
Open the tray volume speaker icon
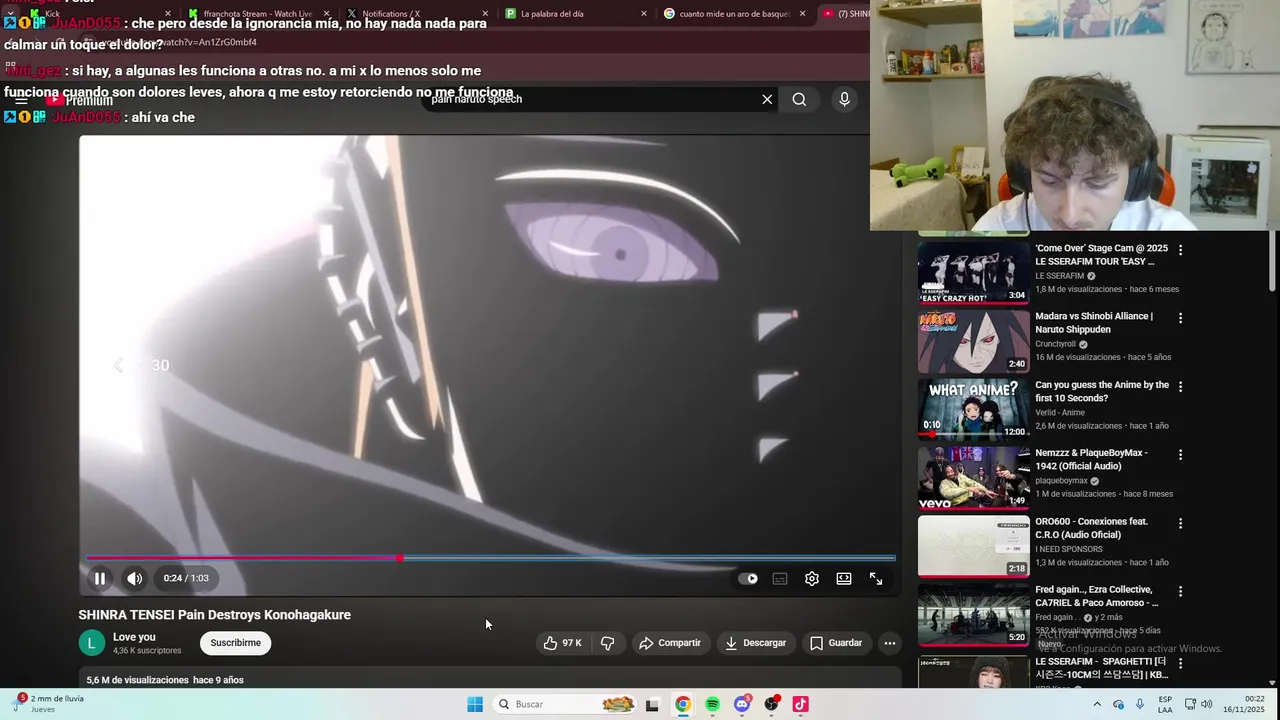(1206, 704)
